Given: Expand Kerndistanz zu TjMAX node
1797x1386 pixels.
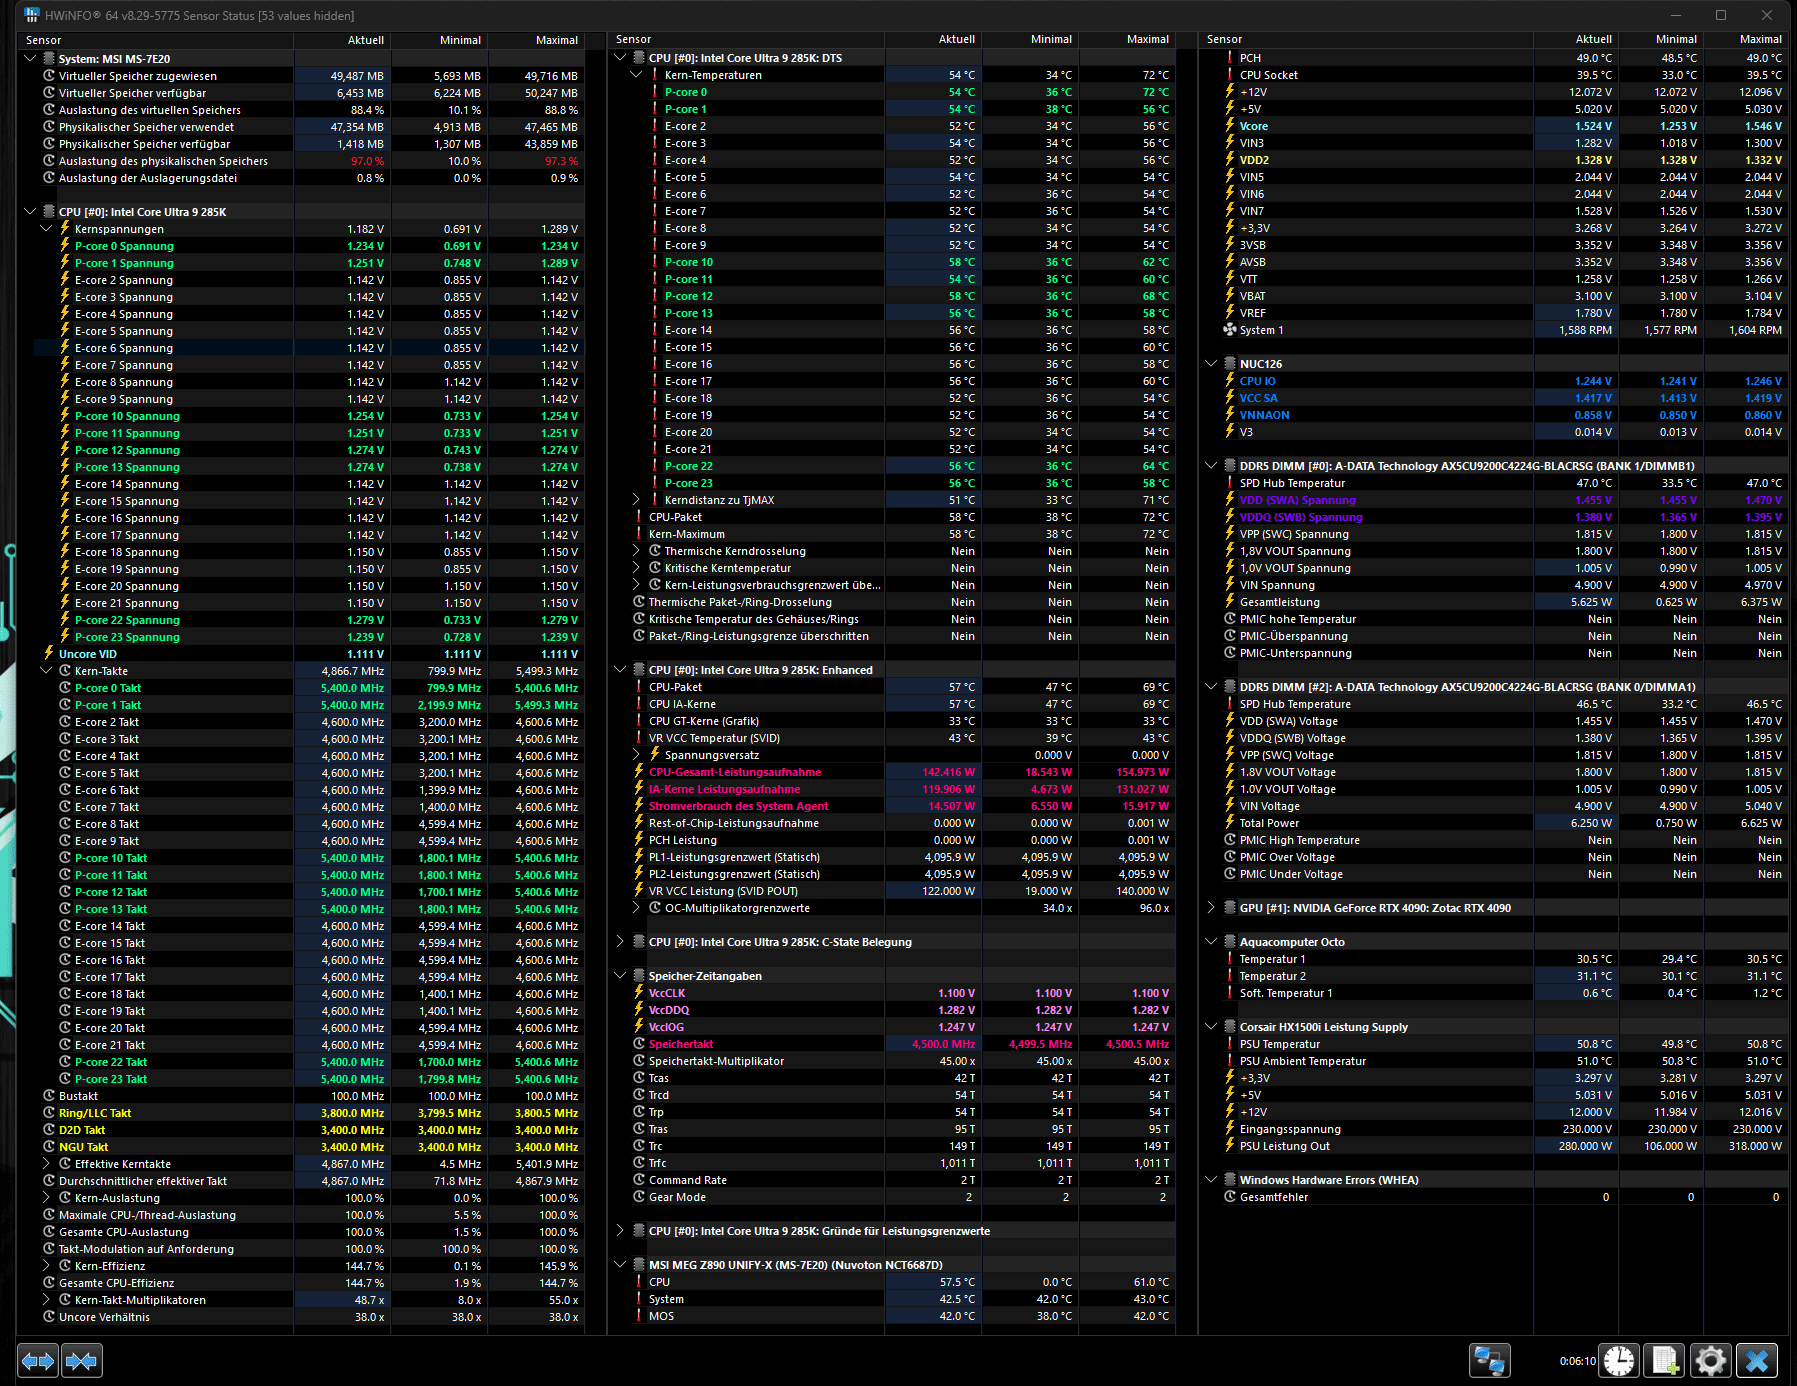Looking at the screenshot, I should tap(636, 500).
